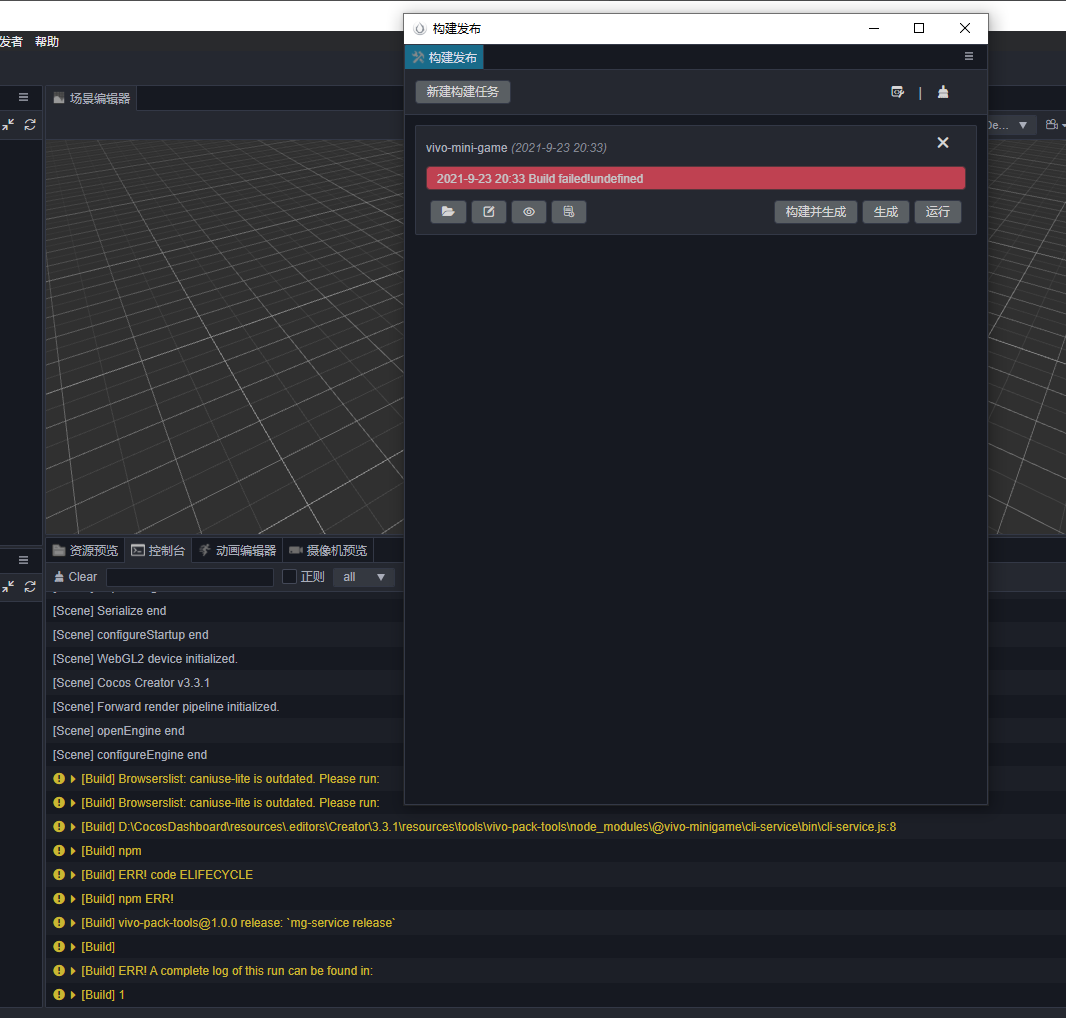This screenshot has width=1066, height=1018.
Task: Expand vivo-pack-tools@1.0.0 release log entry
Action: pos(73,923)
